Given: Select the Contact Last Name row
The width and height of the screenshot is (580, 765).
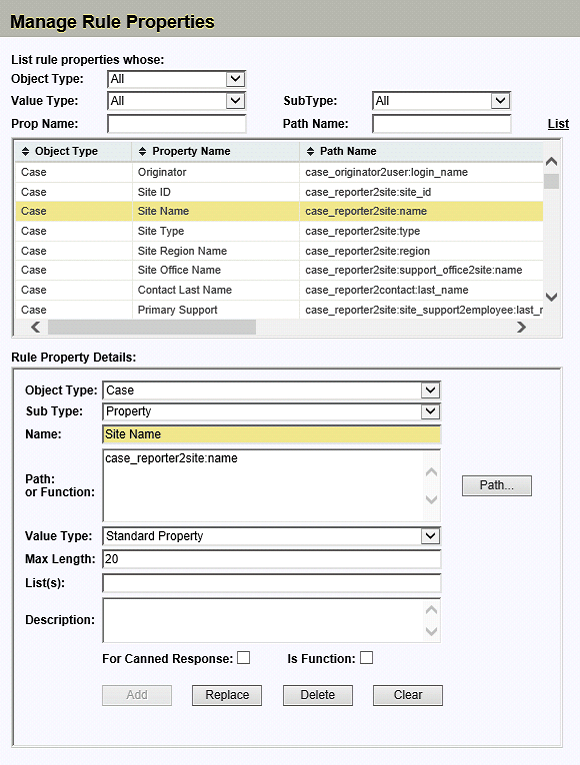Looking at the screenshot, I should point(279,290).
